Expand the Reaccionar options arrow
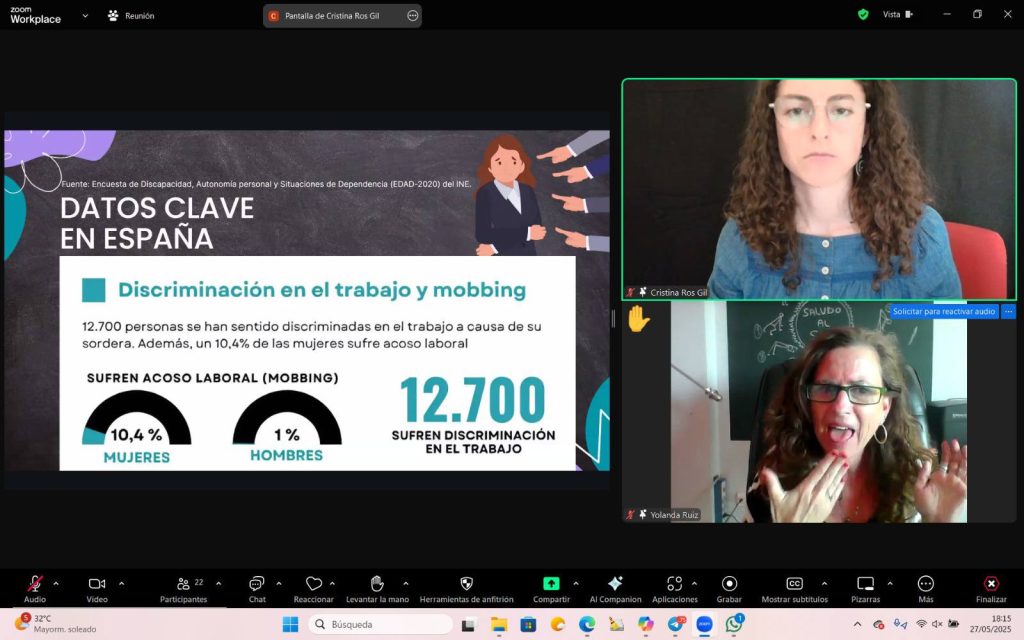Screen dimensions: 1024x640 click(x=332, y=584)
